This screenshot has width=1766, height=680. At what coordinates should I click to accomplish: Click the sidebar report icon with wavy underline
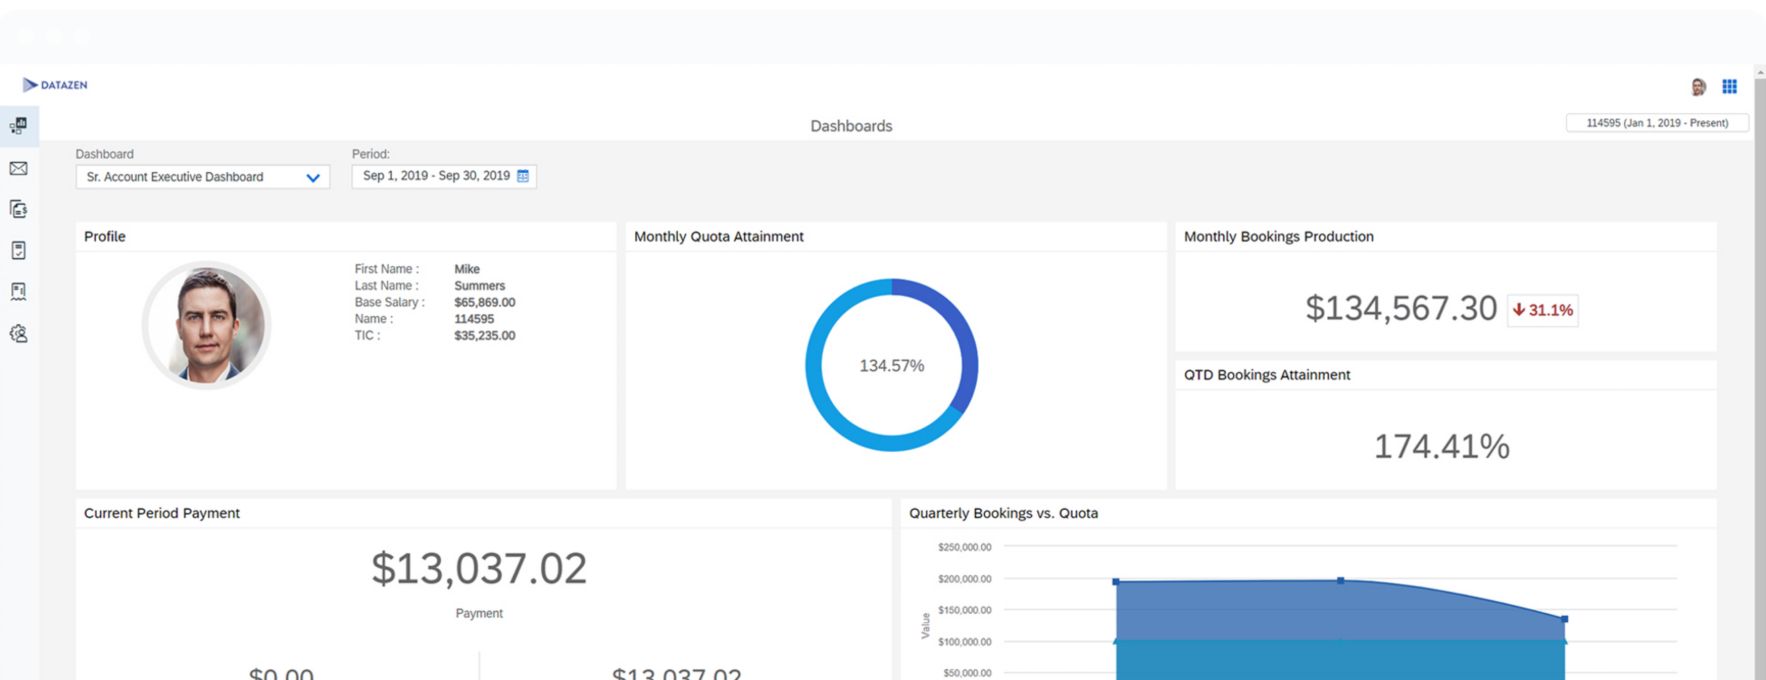pos(18,291)
